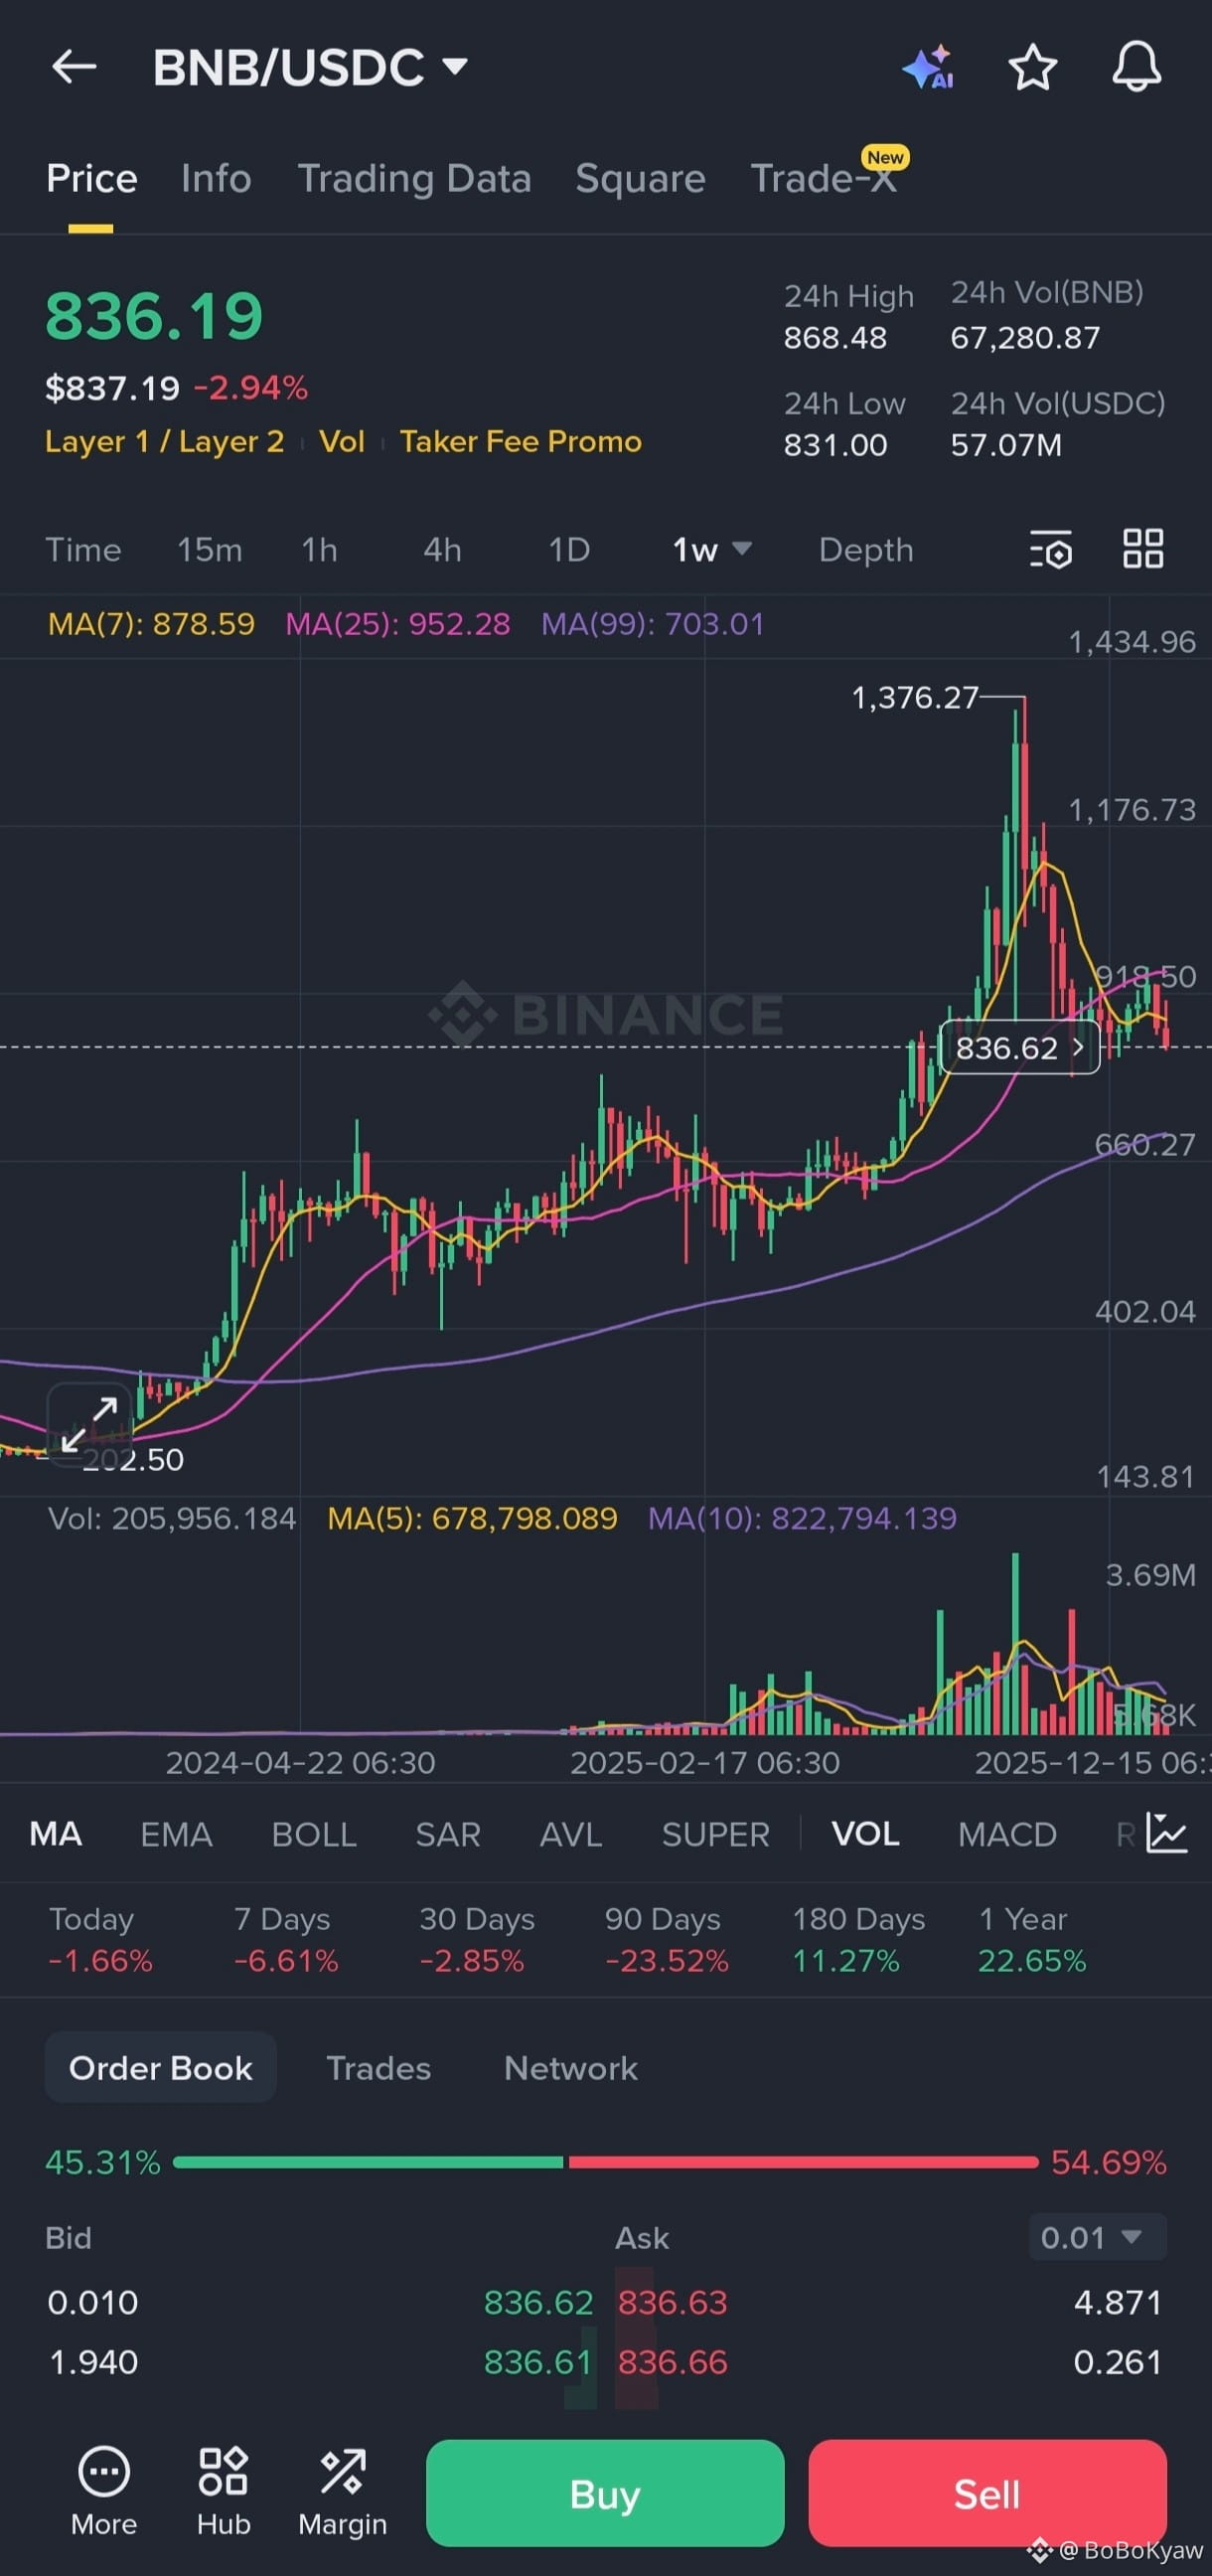Toggle the MACD sub-indicator

pos(1007,1833)
